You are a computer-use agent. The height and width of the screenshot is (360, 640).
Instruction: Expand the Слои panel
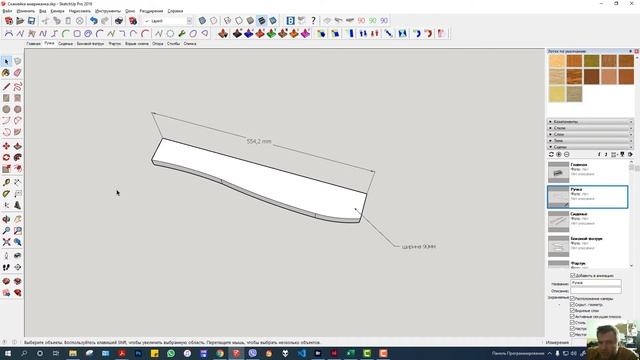click(590, 134)
